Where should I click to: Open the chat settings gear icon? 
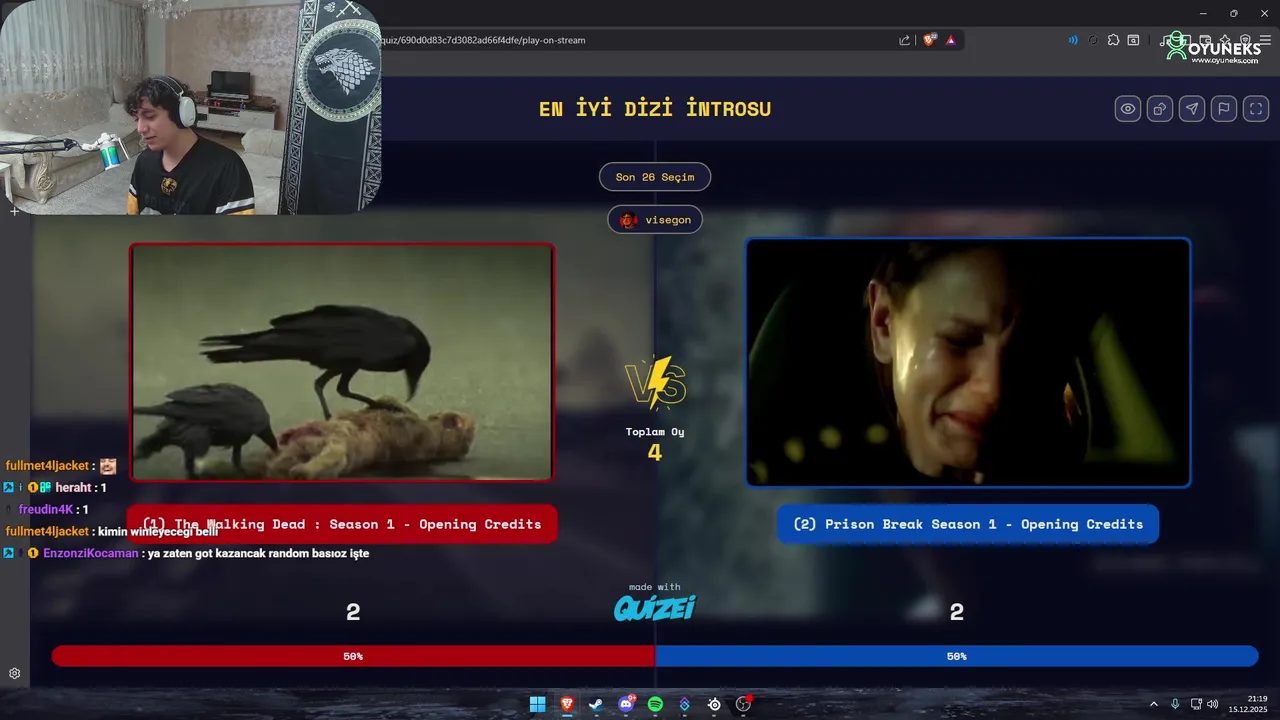pyautogui.click(x=15, y=674)
